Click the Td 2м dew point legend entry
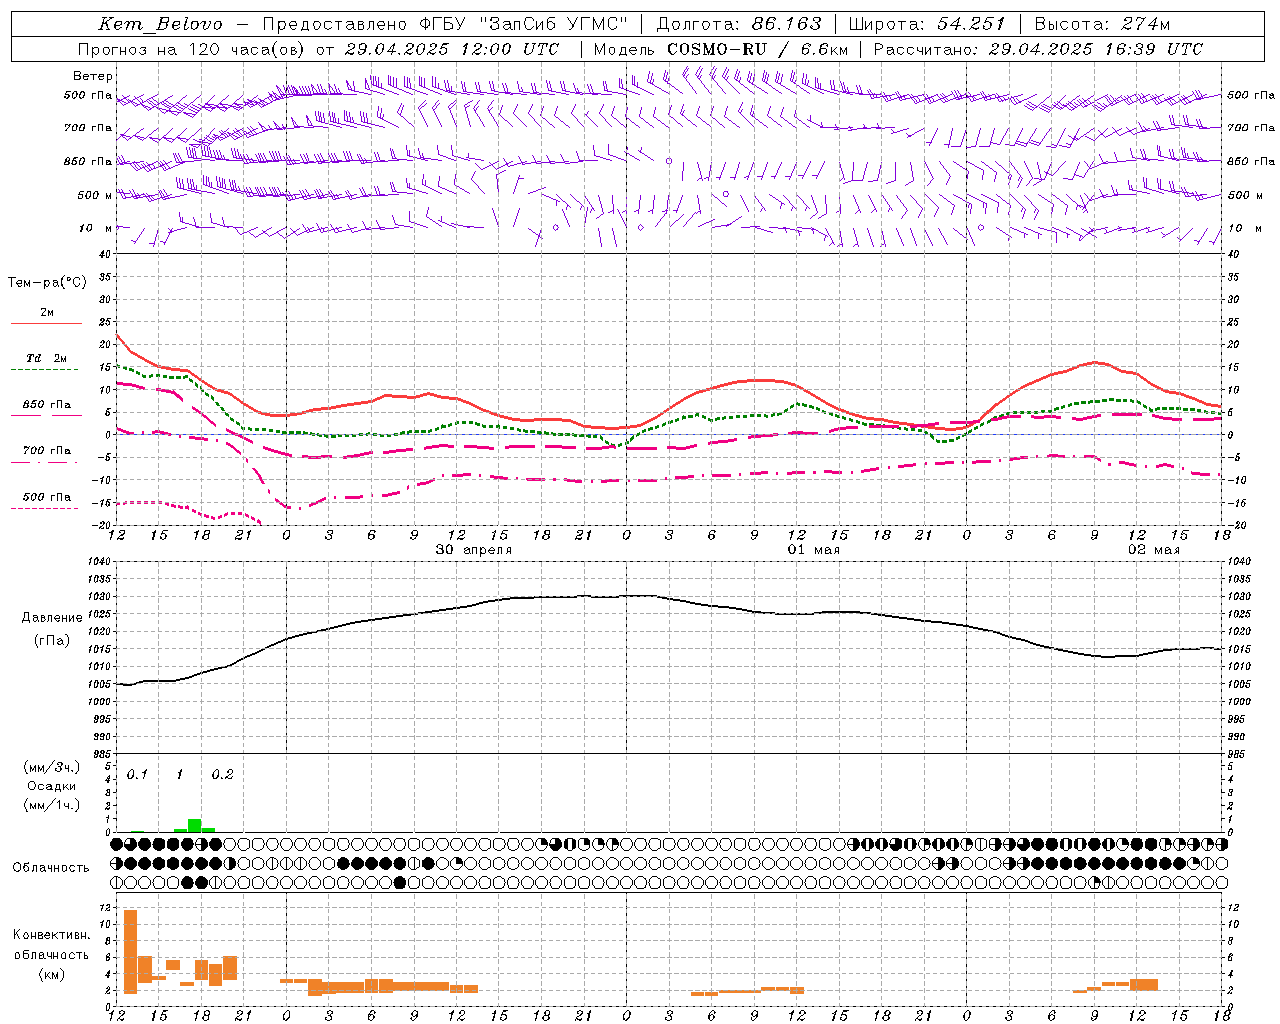Image resolution: width=1280 pixels, height=1024 pixels. pos(47,358)
